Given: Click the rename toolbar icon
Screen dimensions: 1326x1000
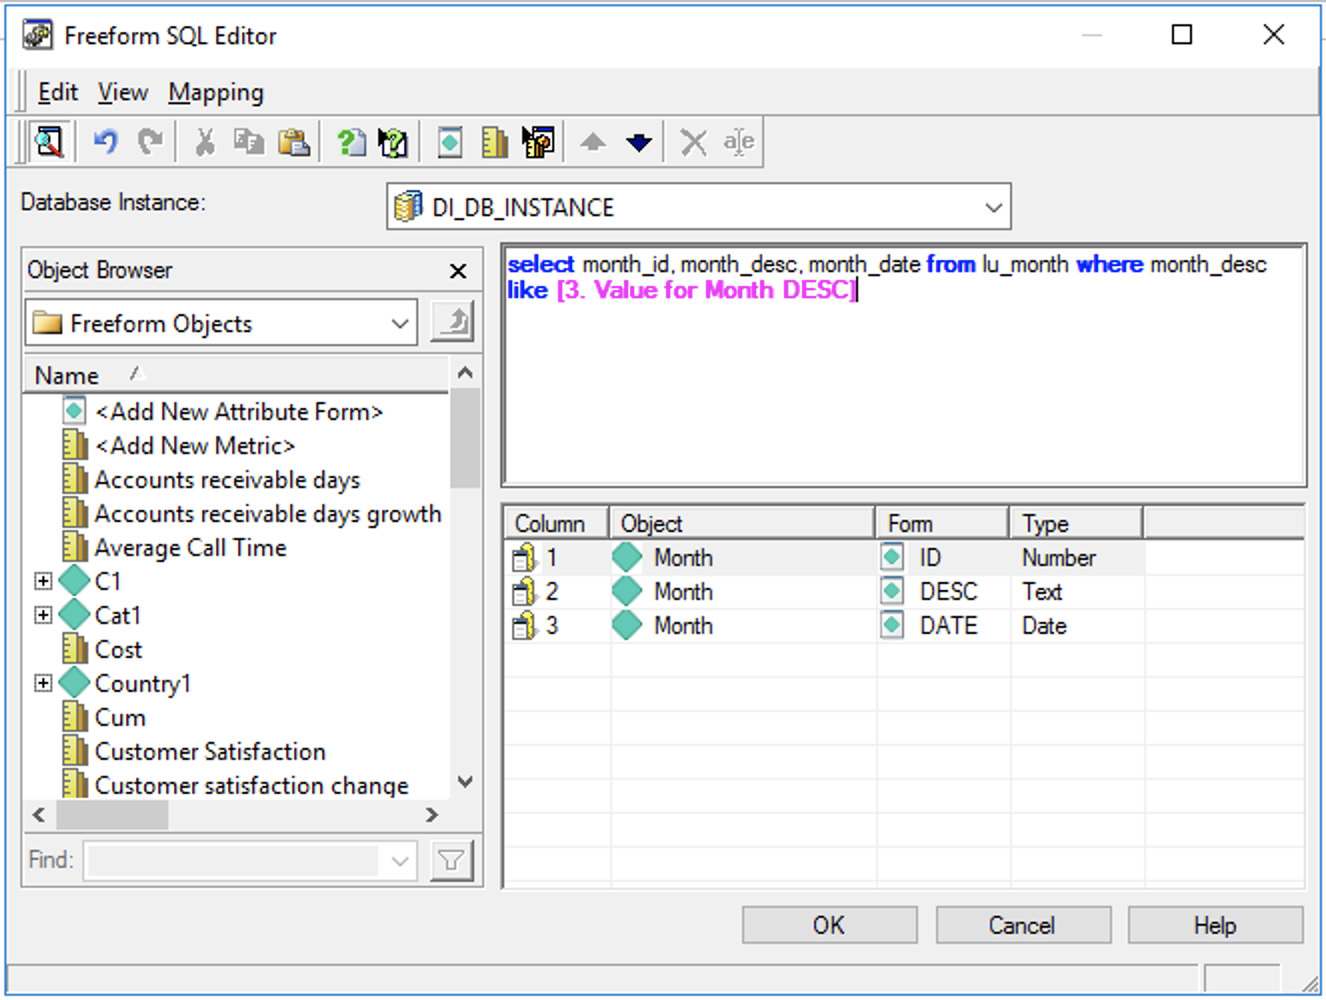Looking at the screenshot, I should pyautogui.click(x=738, y=141).
